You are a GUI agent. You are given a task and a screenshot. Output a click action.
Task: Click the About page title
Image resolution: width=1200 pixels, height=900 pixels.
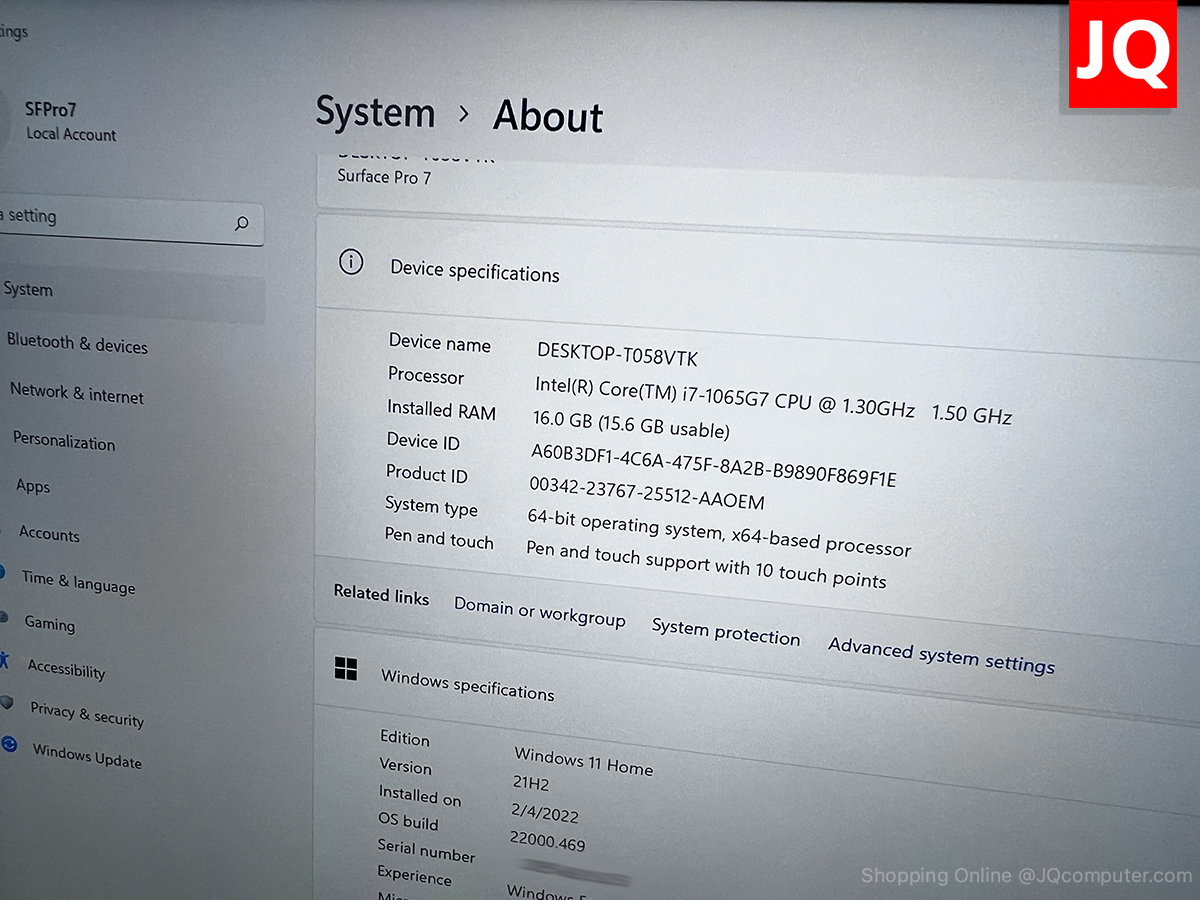click(x=548, y=116)
